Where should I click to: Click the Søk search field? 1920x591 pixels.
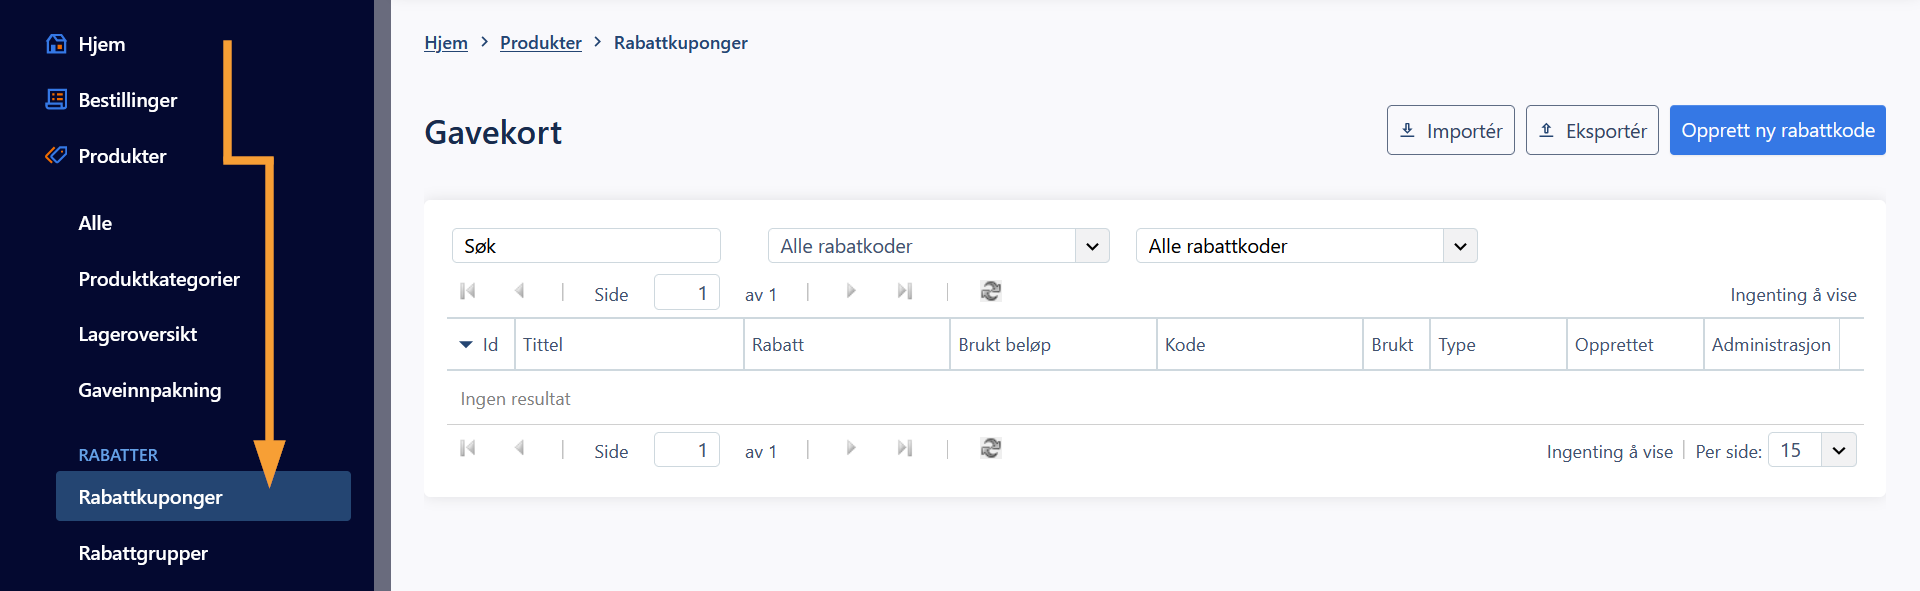pyautogui.click(x=586, y=246)
